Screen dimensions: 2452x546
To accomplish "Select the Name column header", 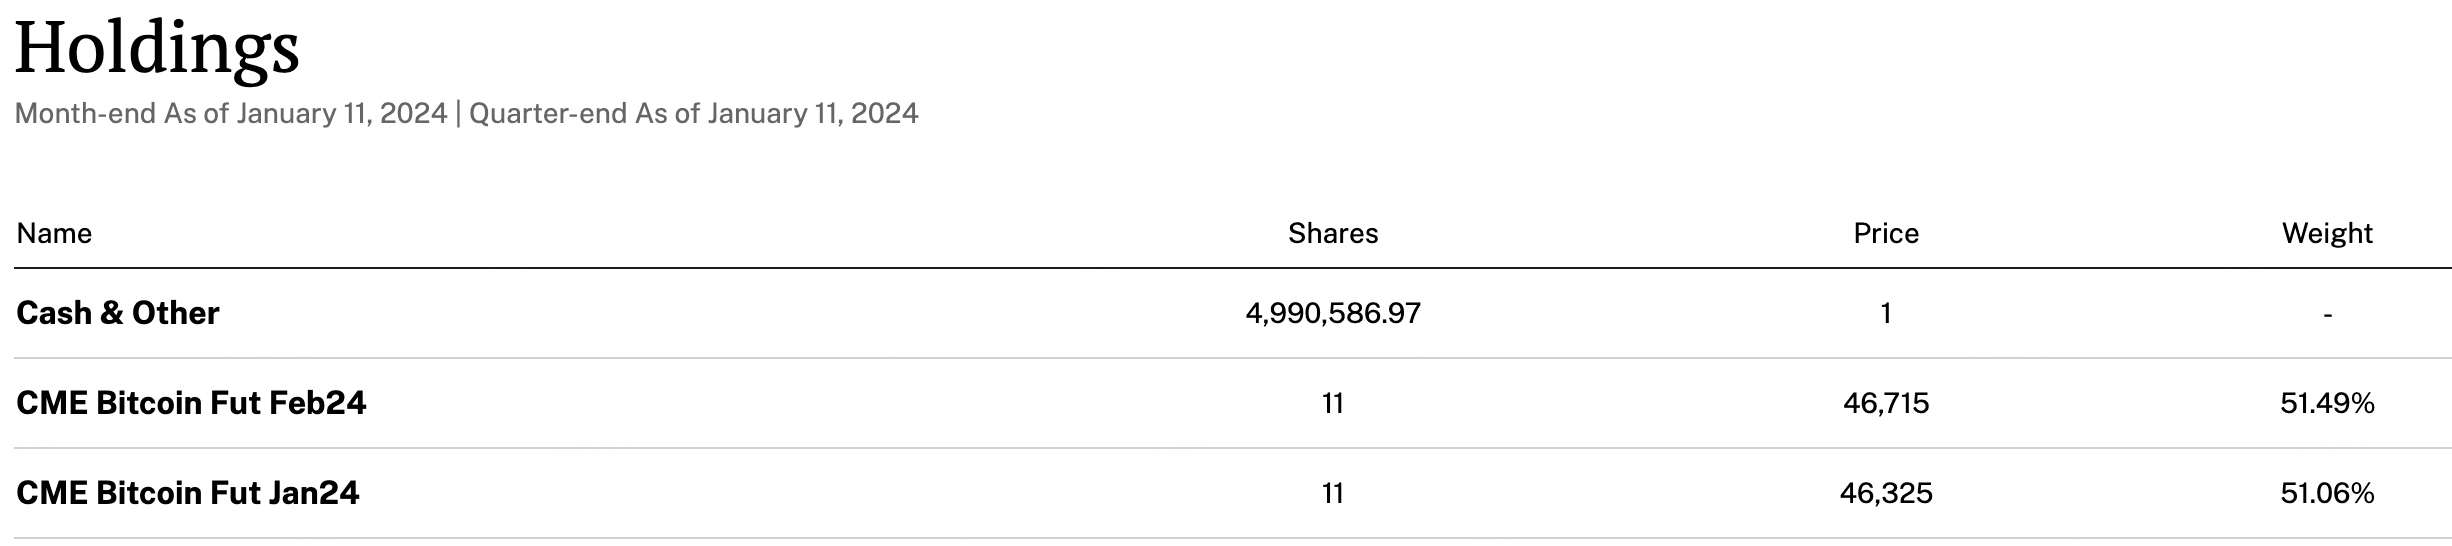I will click(54, 233).
